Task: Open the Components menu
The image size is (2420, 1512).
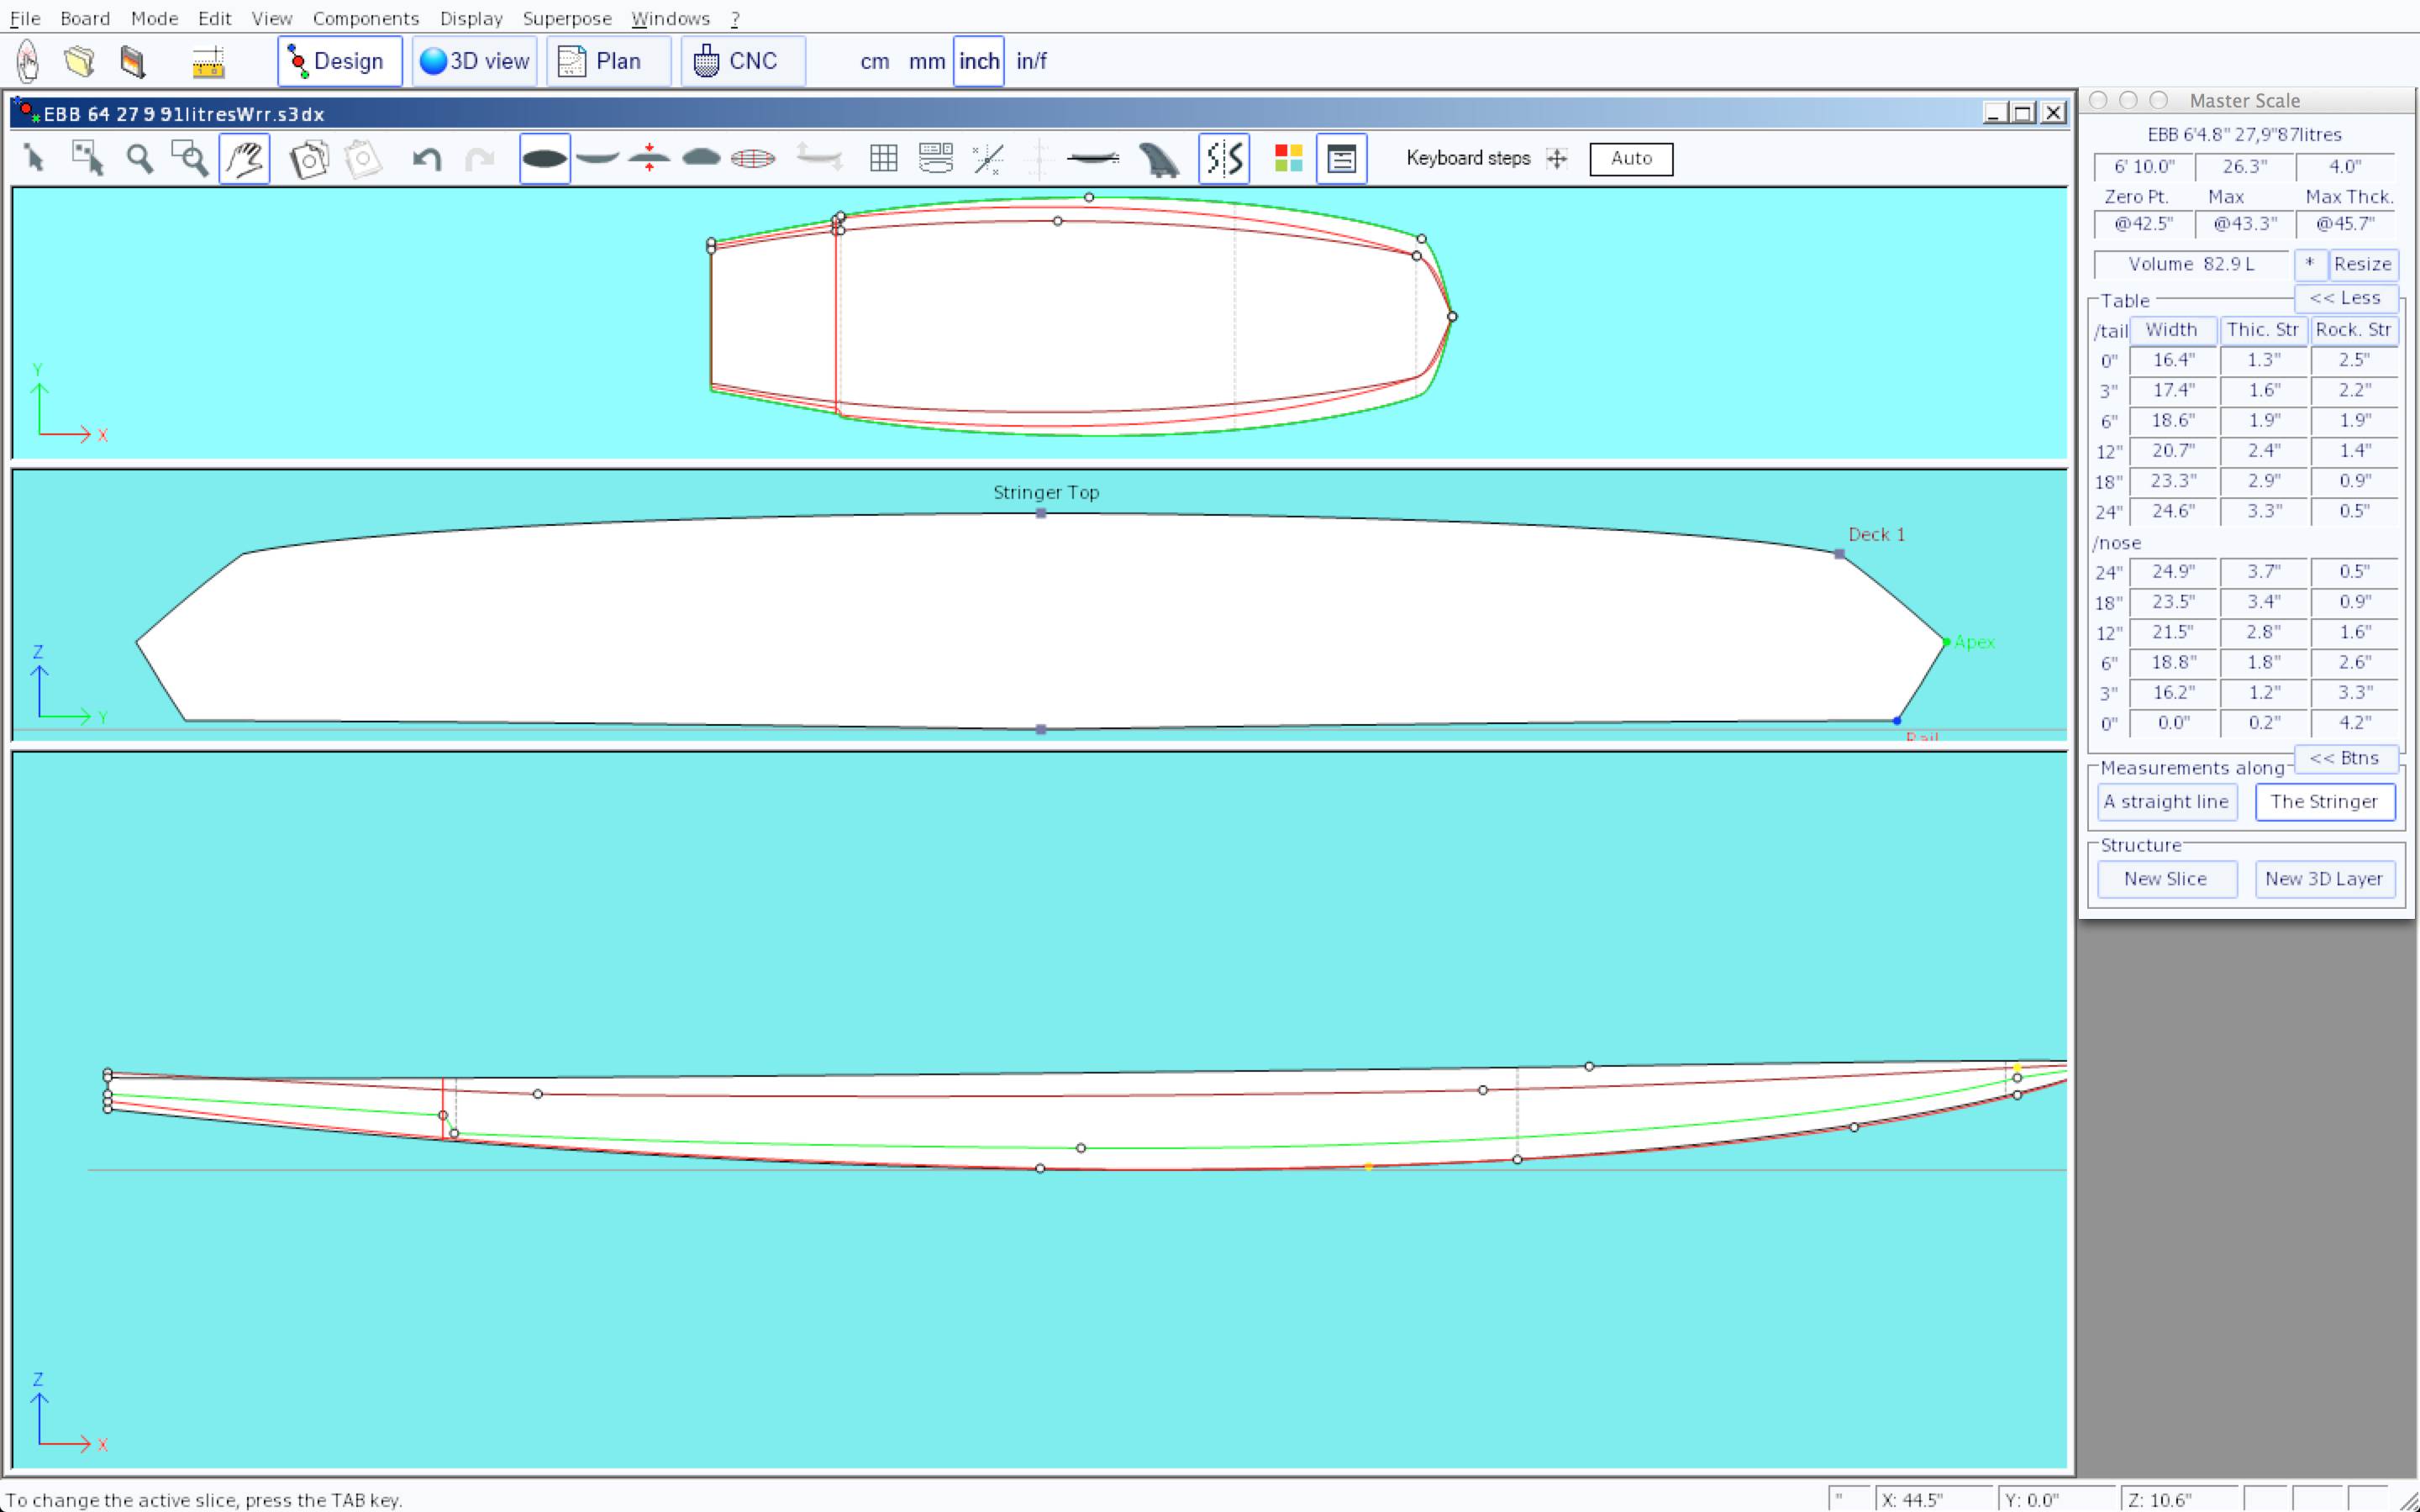Action: (365, 18)
